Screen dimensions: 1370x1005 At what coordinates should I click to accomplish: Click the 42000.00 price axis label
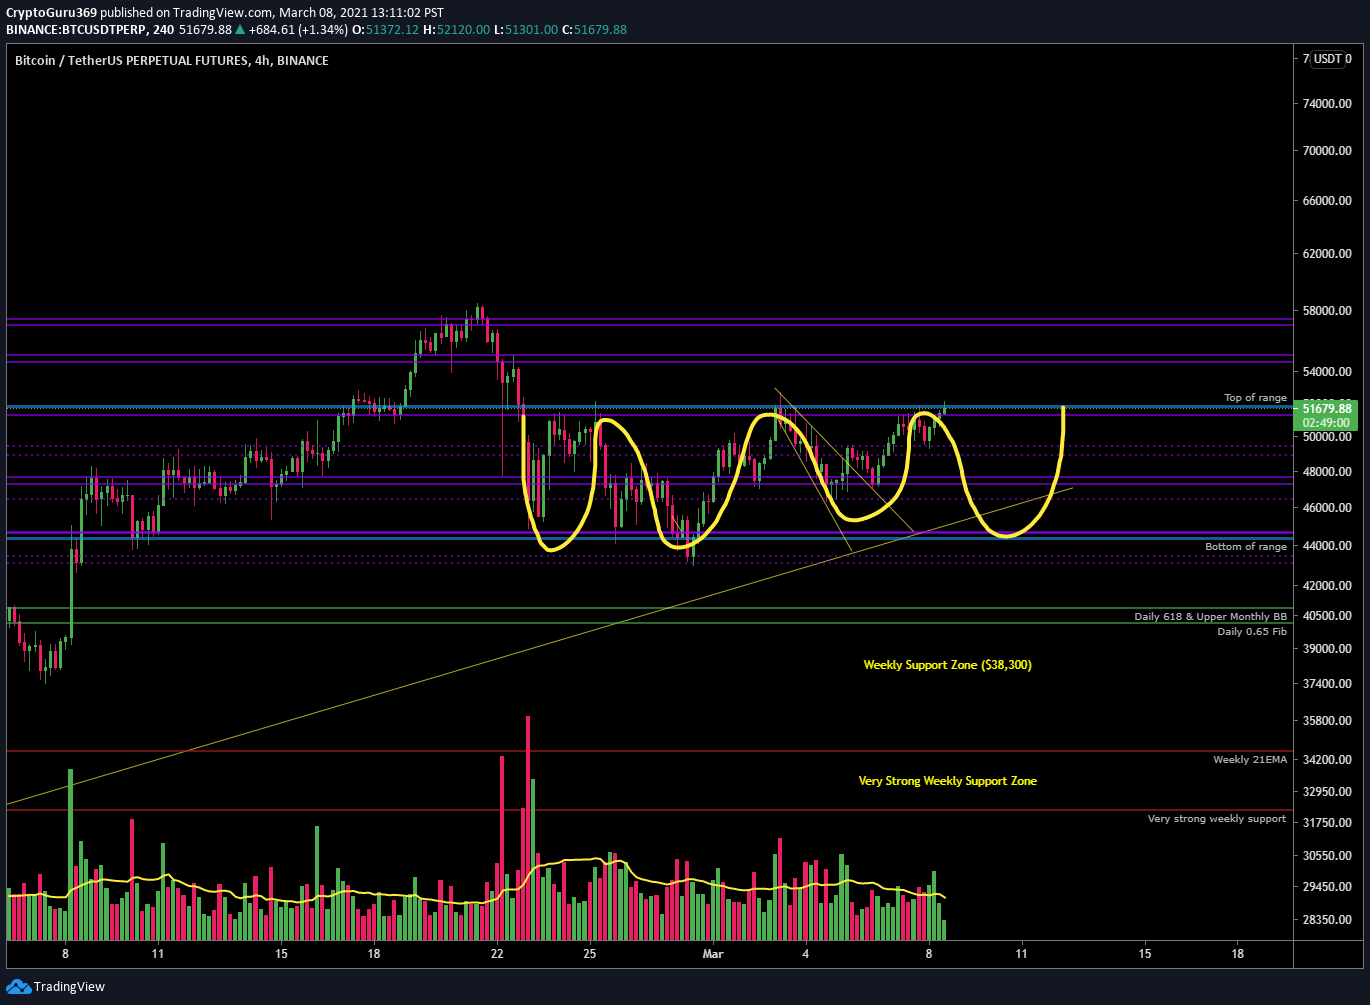pos(1327,586)
